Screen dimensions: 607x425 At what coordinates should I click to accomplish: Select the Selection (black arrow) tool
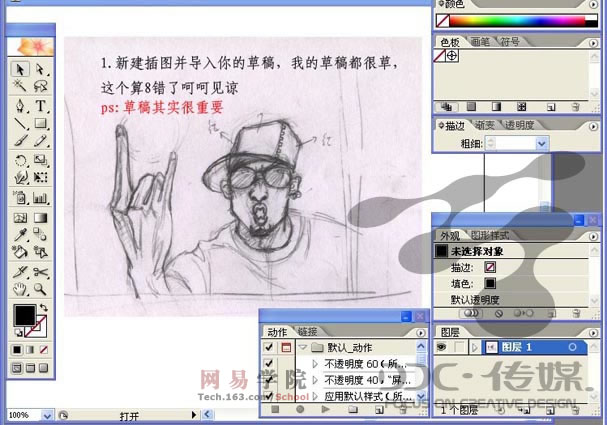(20, 69)
